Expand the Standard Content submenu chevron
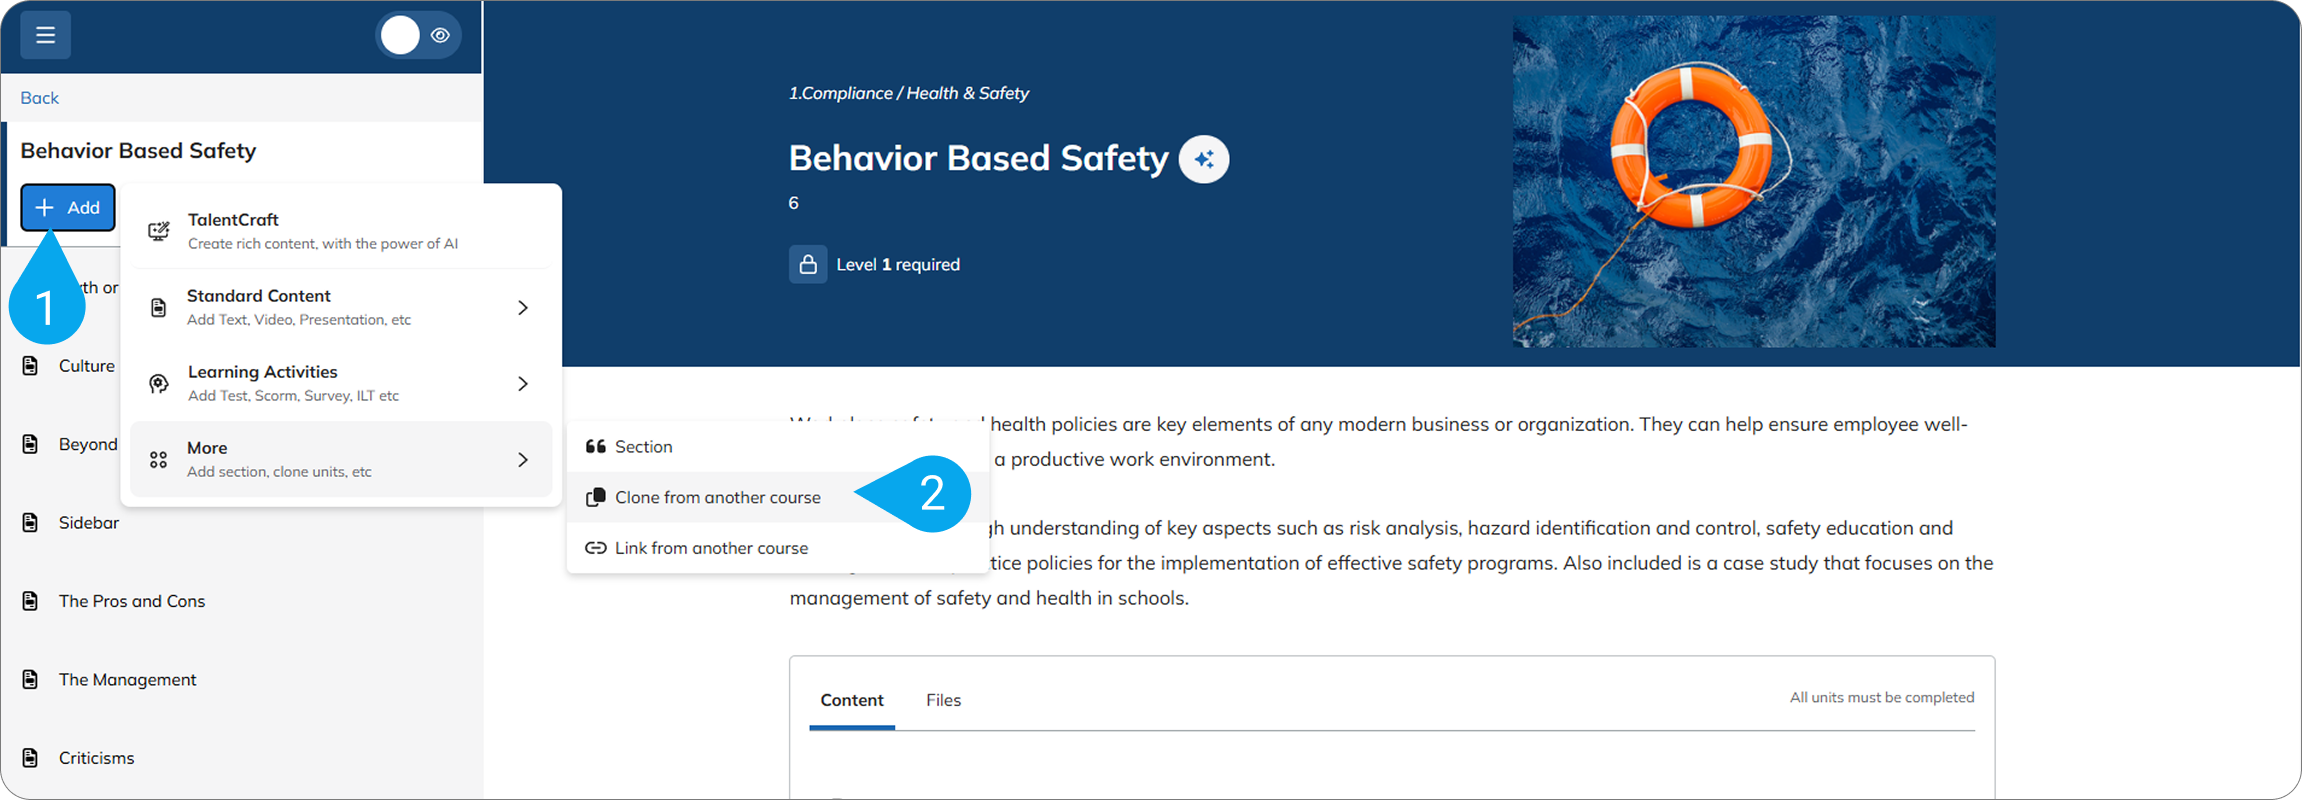 [x=523, y=308]
